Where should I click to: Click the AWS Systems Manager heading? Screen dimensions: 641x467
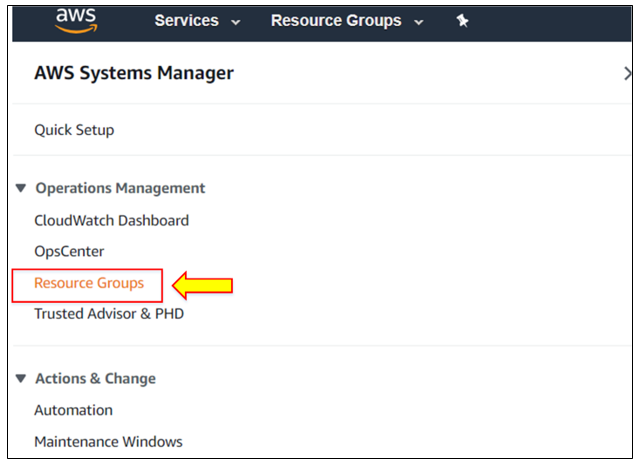[x=134, y=74]
